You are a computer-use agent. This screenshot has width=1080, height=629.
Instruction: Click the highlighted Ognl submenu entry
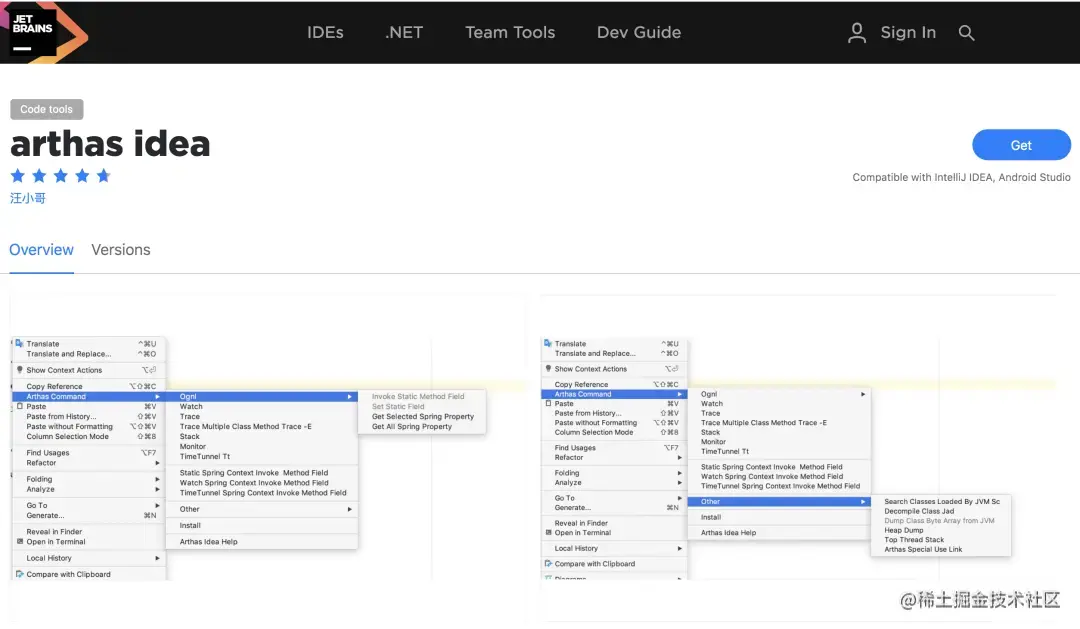point(262,397)
